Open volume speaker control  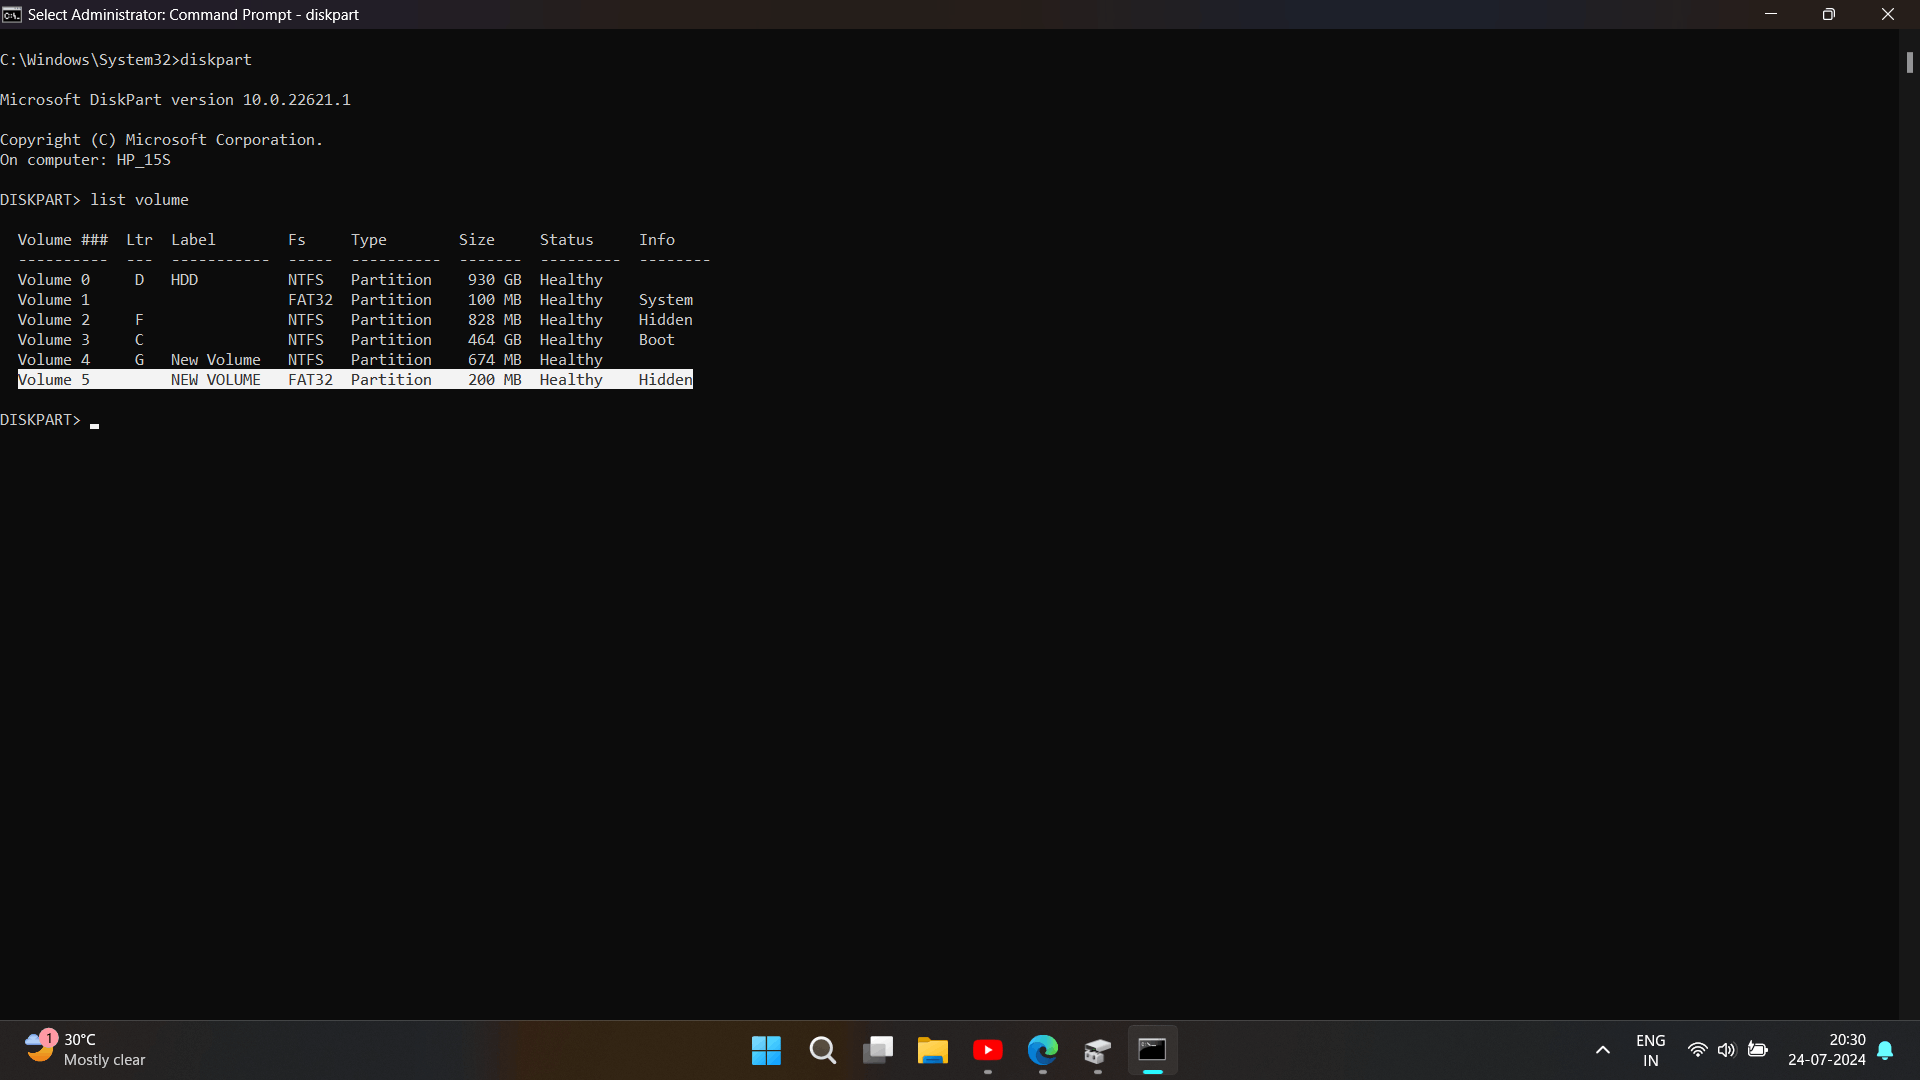pyautogui.click(x=1727, y=1050)
